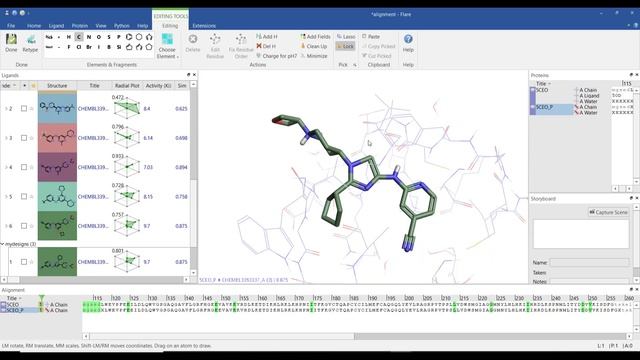640x360 pixels.
Task: Toggle the Lock pick mode
Action: pyautogui.click(x=345, y=46)
